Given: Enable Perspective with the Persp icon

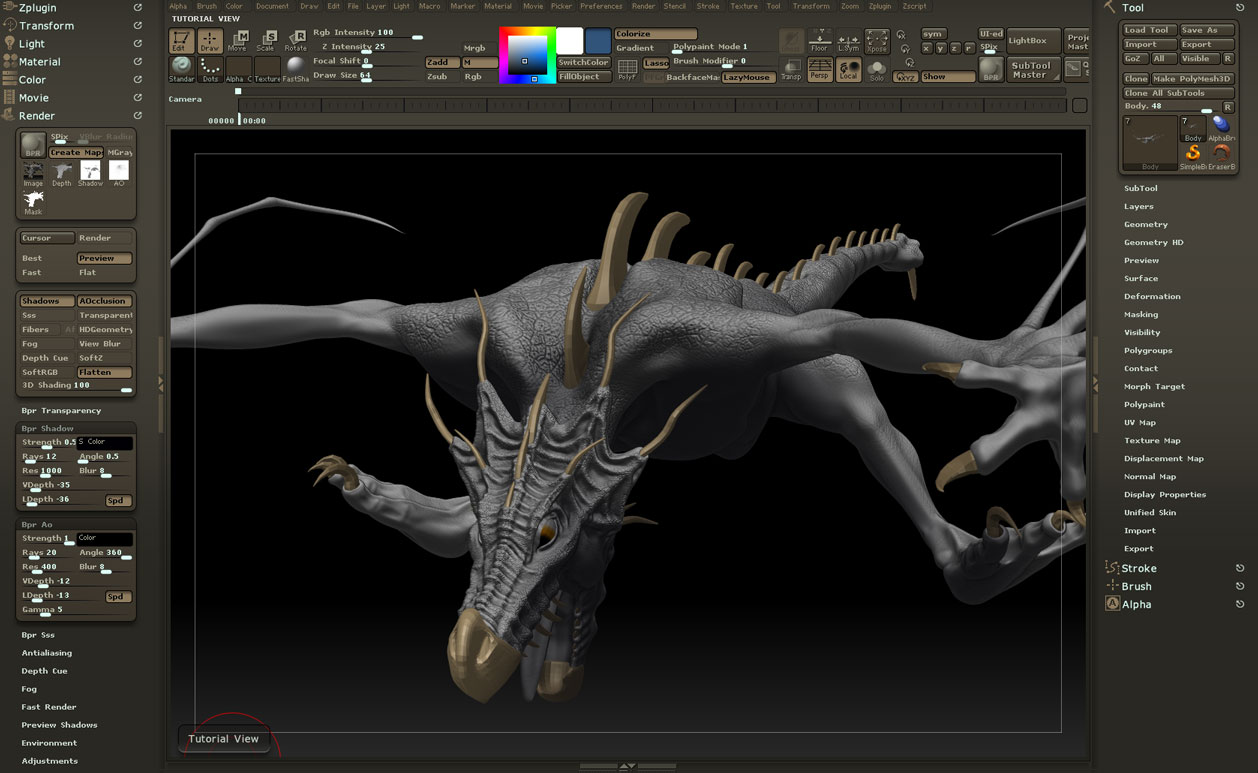Looking at the screenshot, I should 820,67.
